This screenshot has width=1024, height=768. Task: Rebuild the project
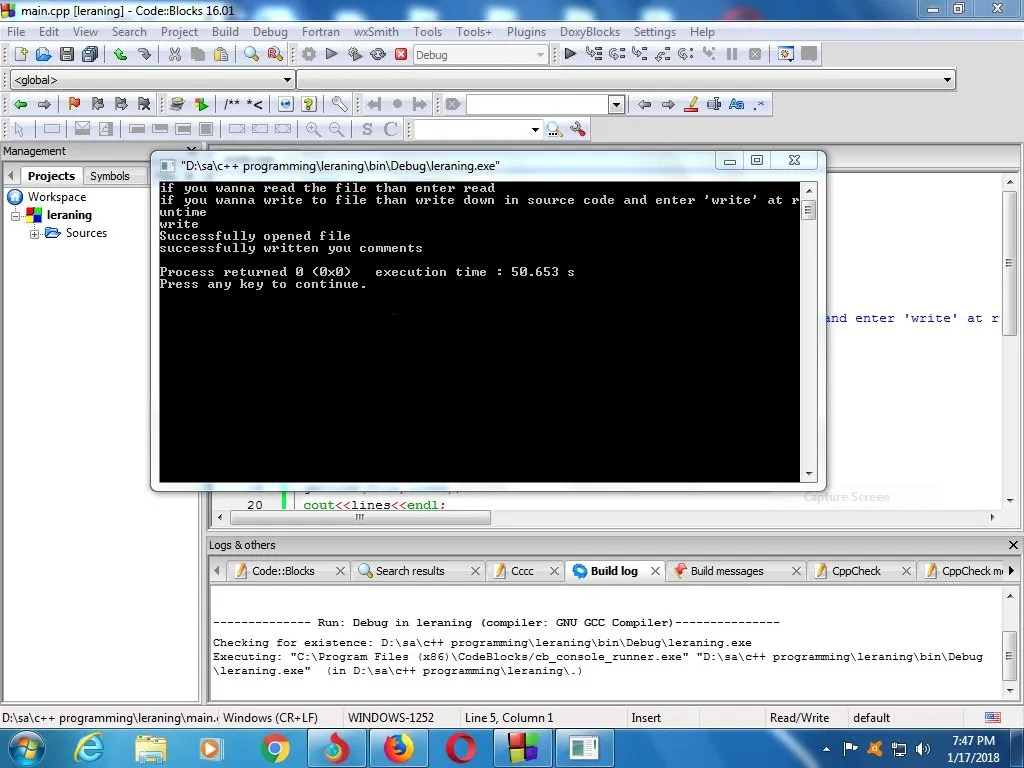(x=378, y=54)
